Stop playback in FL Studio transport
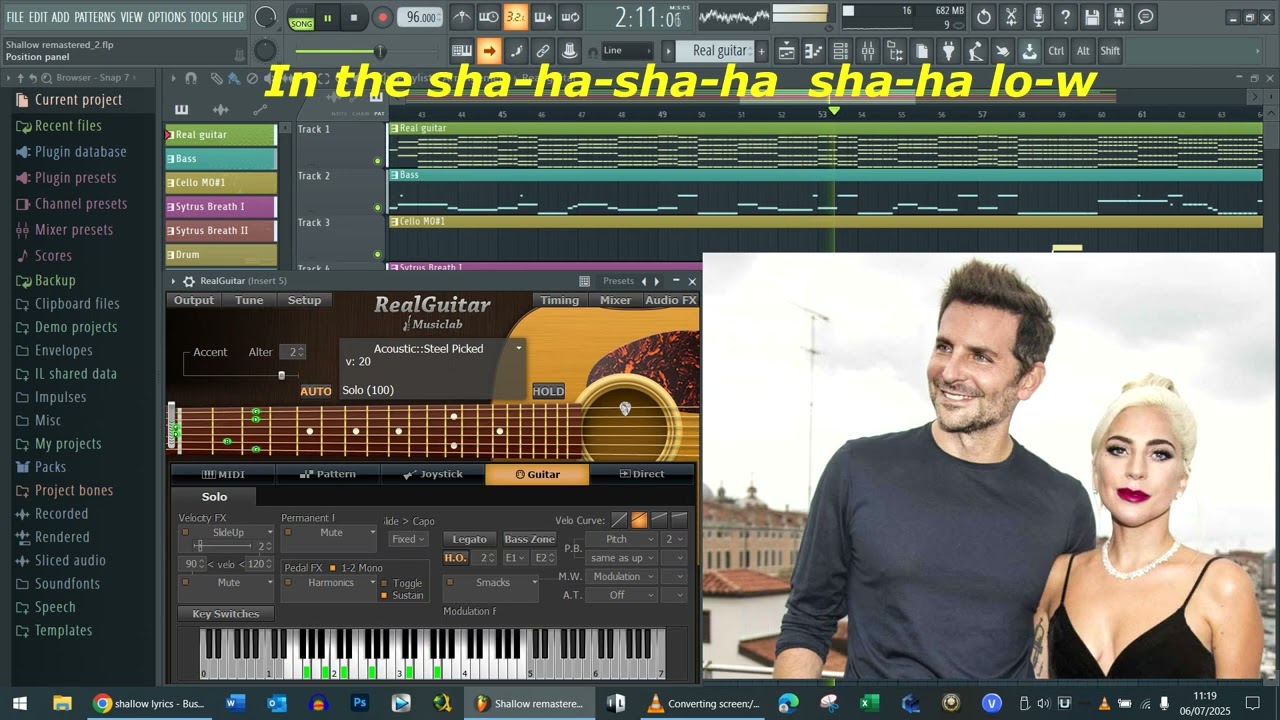 click(354, 17)
